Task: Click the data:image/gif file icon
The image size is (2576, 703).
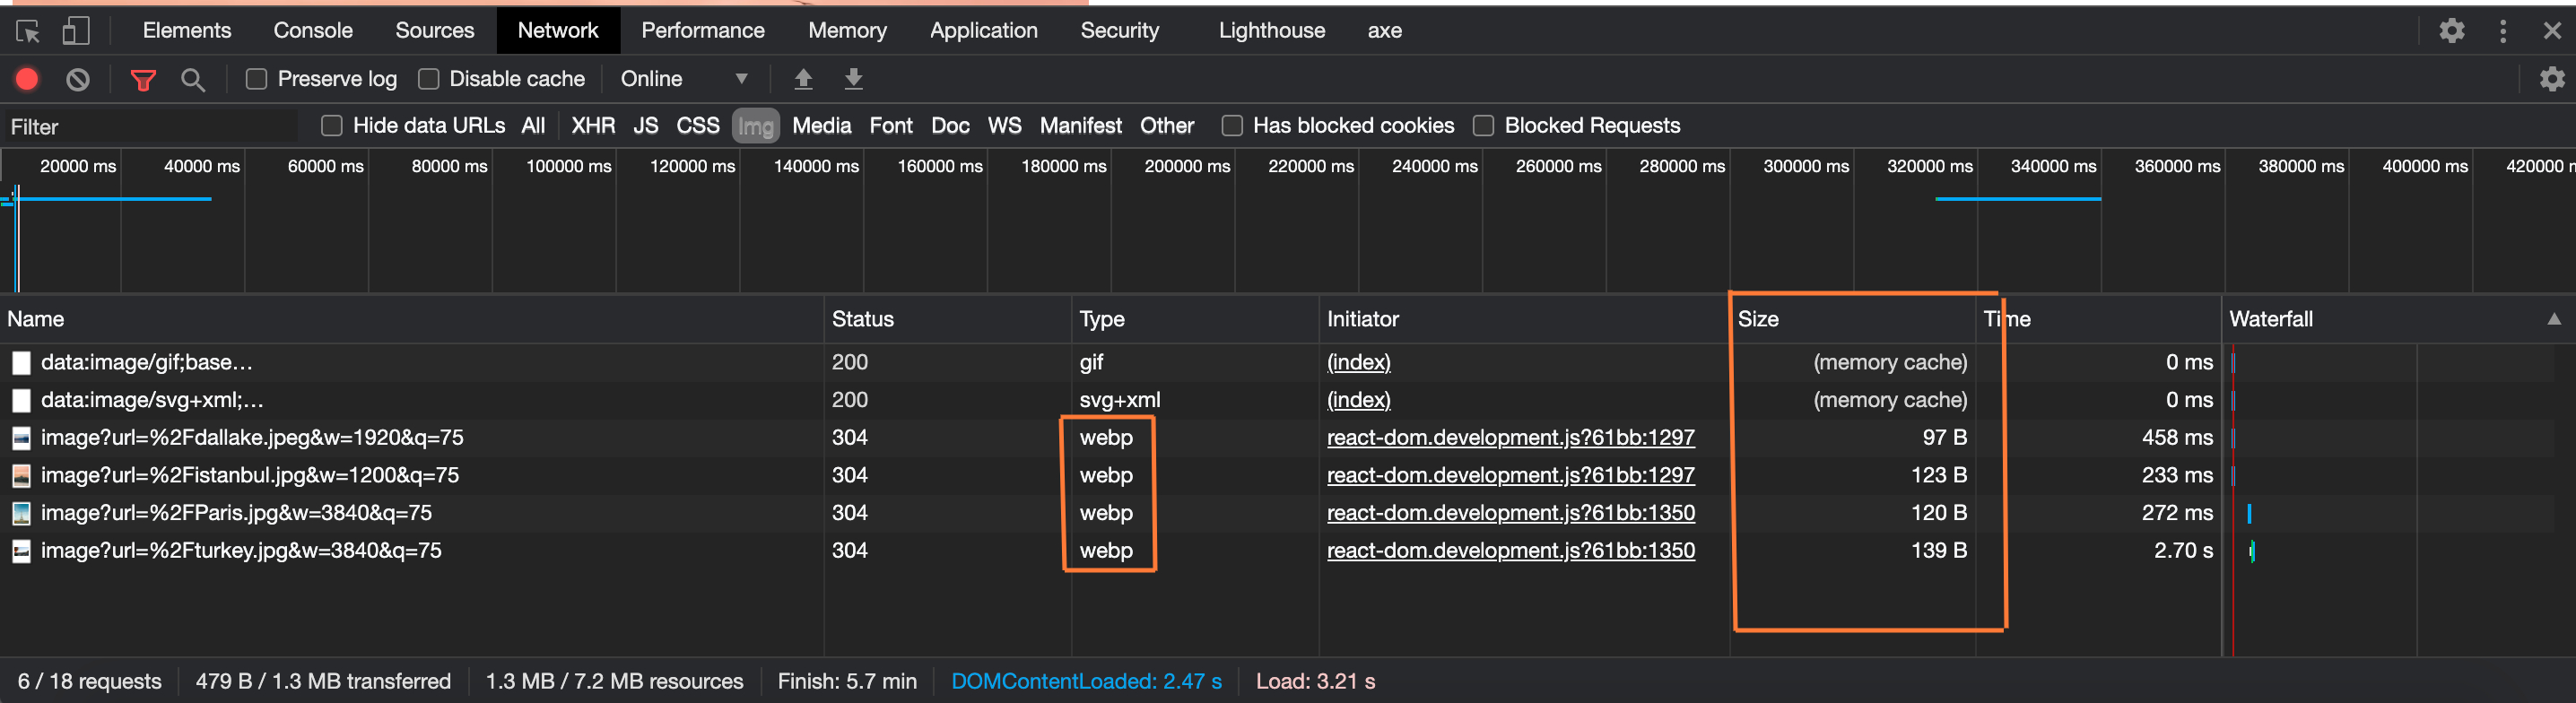Action: 21,363
